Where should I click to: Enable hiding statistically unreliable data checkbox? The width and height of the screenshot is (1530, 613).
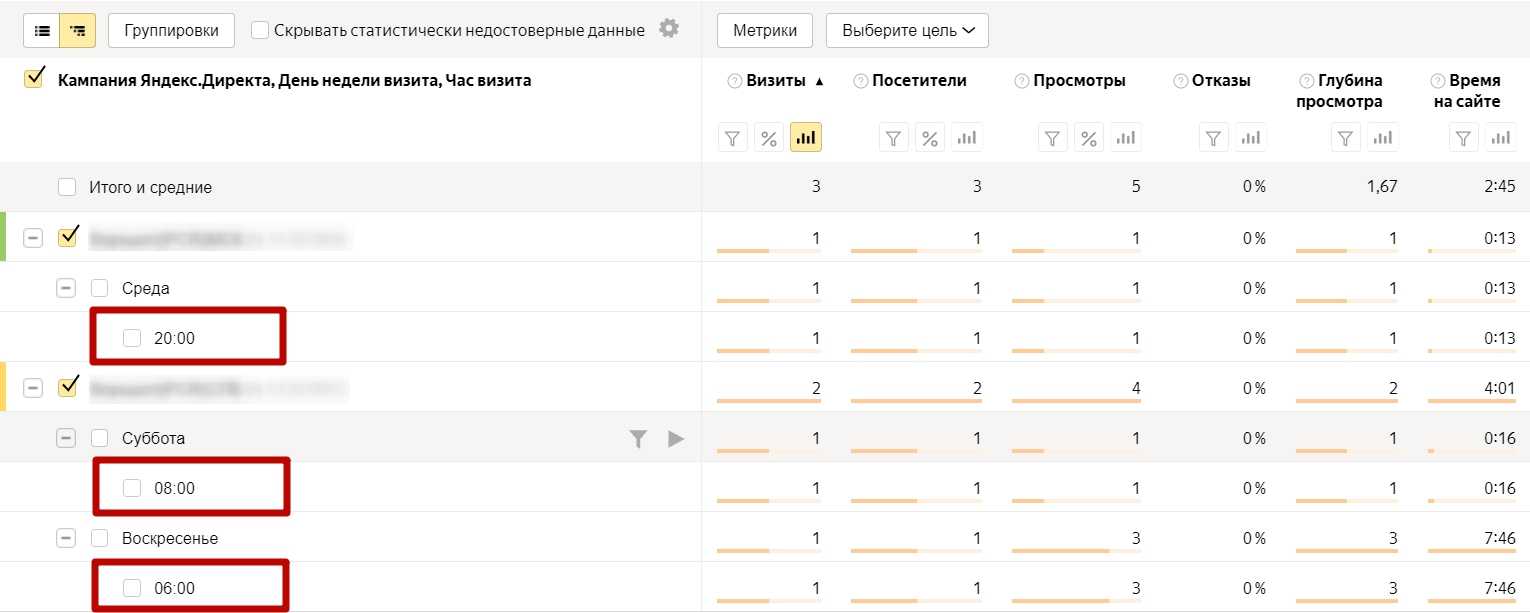click(x=260, y=30)
